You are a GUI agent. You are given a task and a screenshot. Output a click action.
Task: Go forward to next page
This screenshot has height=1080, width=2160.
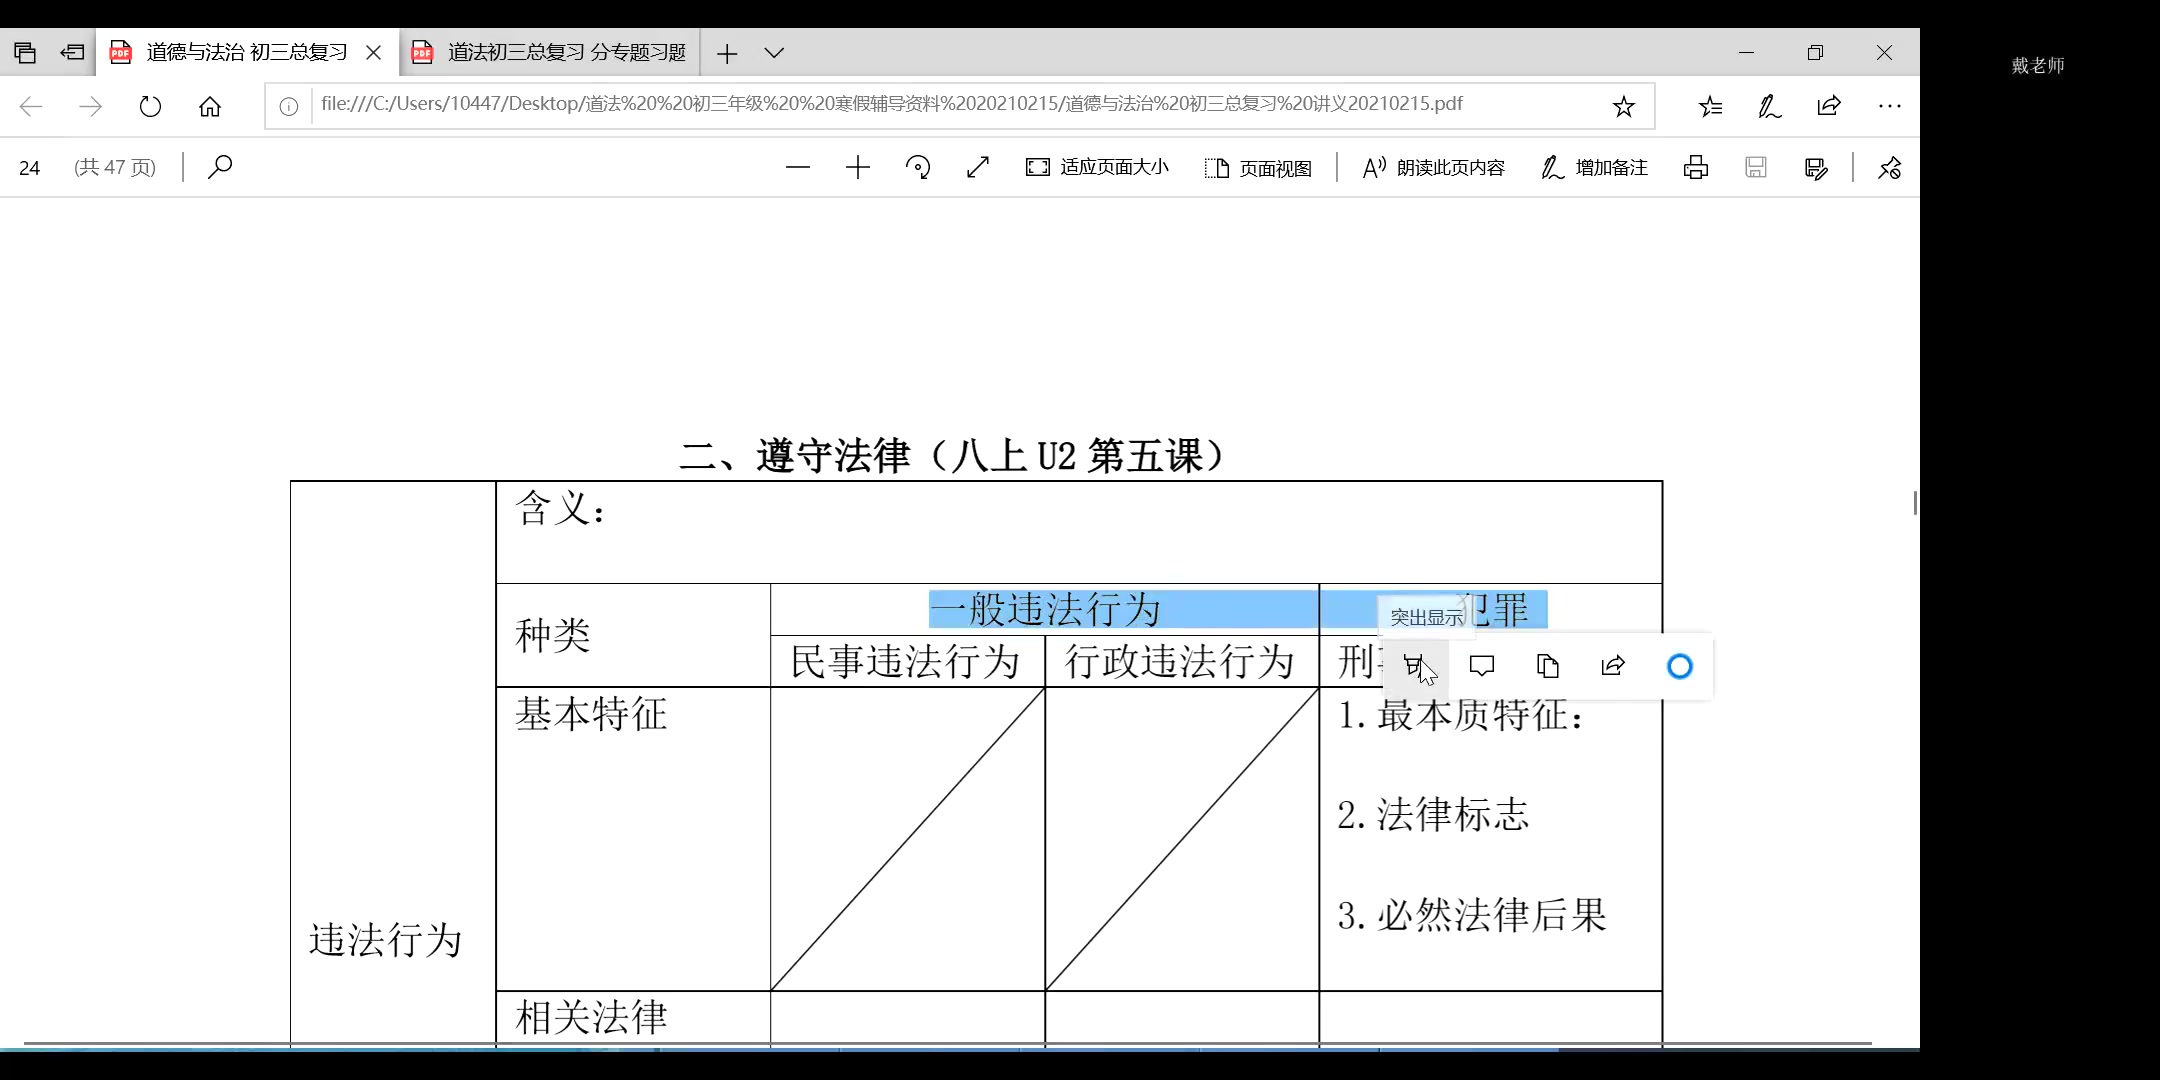(x=90, y=106)
